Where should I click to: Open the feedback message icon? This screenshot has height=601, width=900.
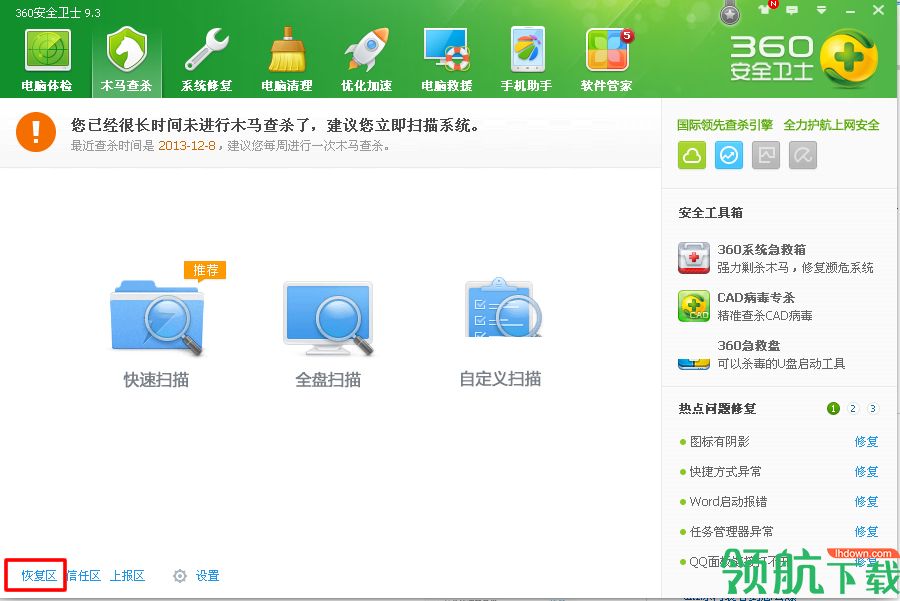(x=792, y=10)
